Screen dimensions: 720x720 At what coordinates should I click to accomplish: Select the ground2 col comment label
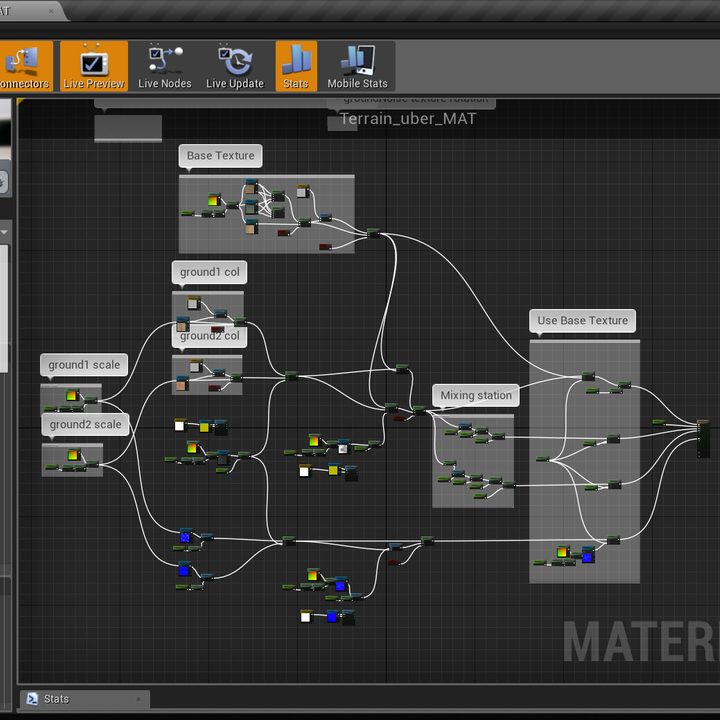point(209,337)
